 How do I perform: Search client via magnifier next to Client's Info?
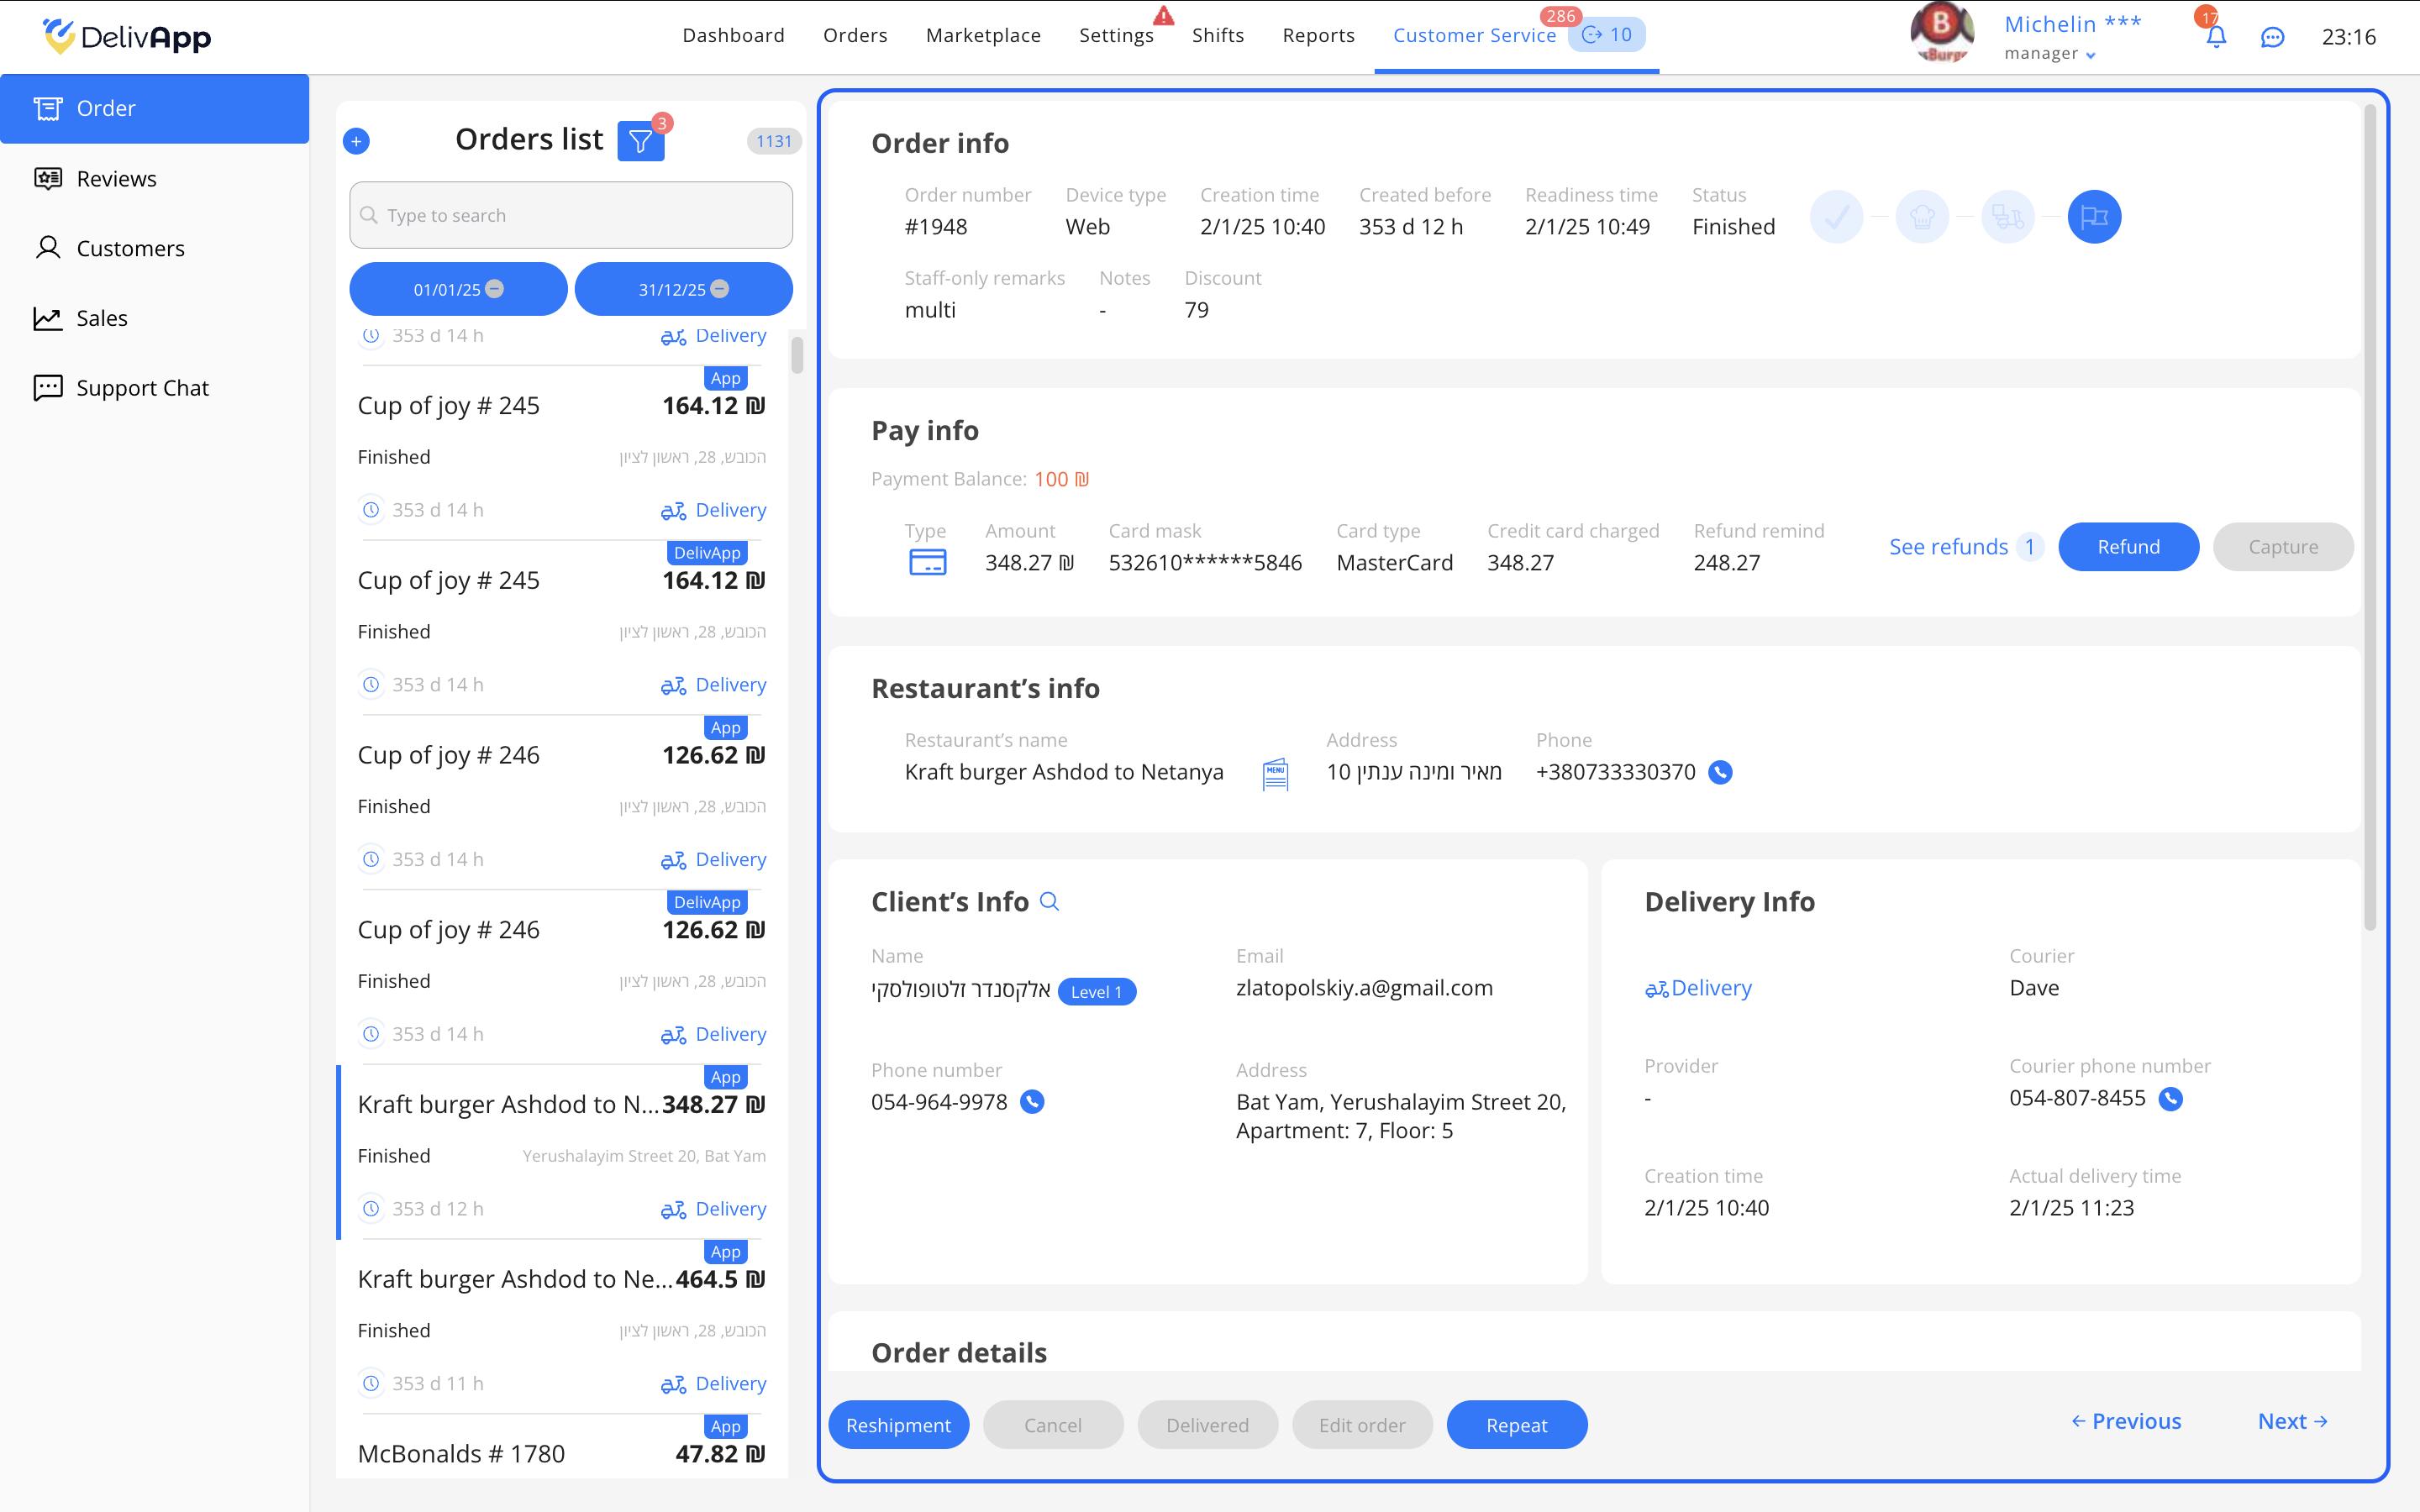coord(1049,901)
